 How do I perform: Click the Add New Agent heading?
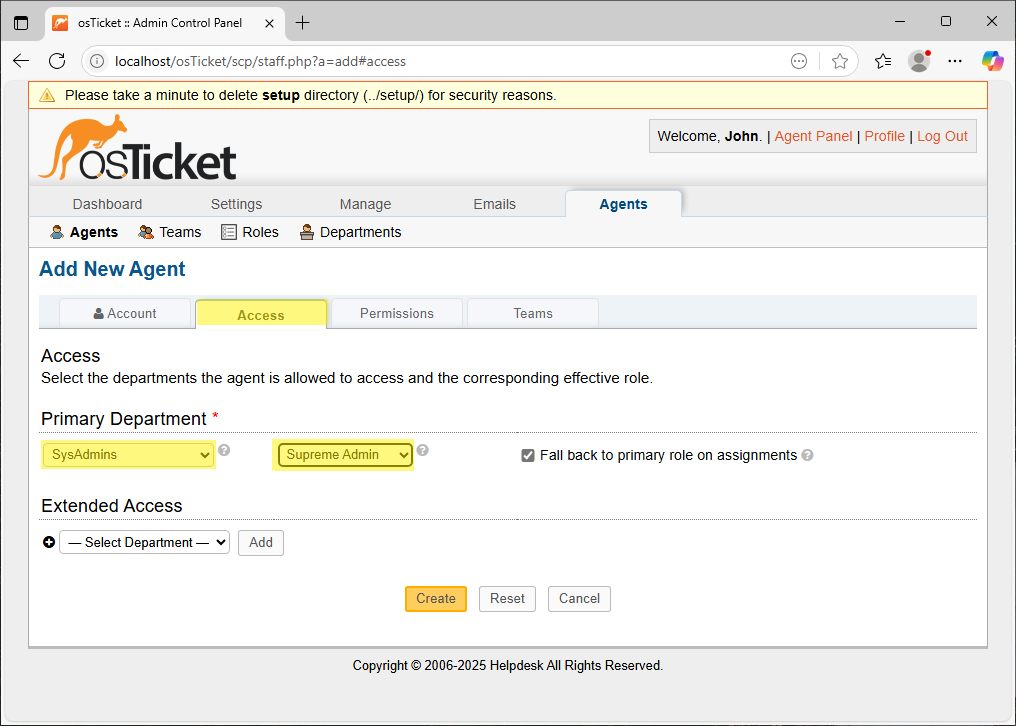pos(112,268)
